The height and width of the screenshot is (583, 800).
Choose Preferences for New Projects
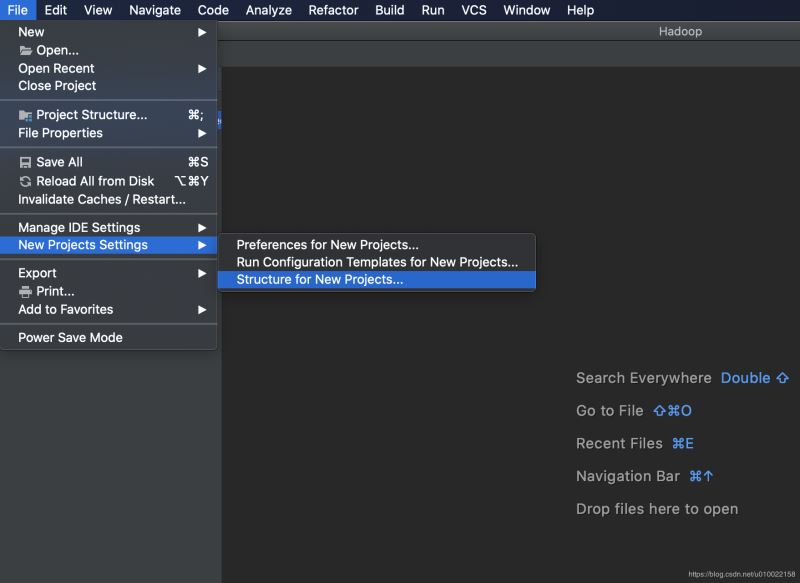click(x=327, y=245)
